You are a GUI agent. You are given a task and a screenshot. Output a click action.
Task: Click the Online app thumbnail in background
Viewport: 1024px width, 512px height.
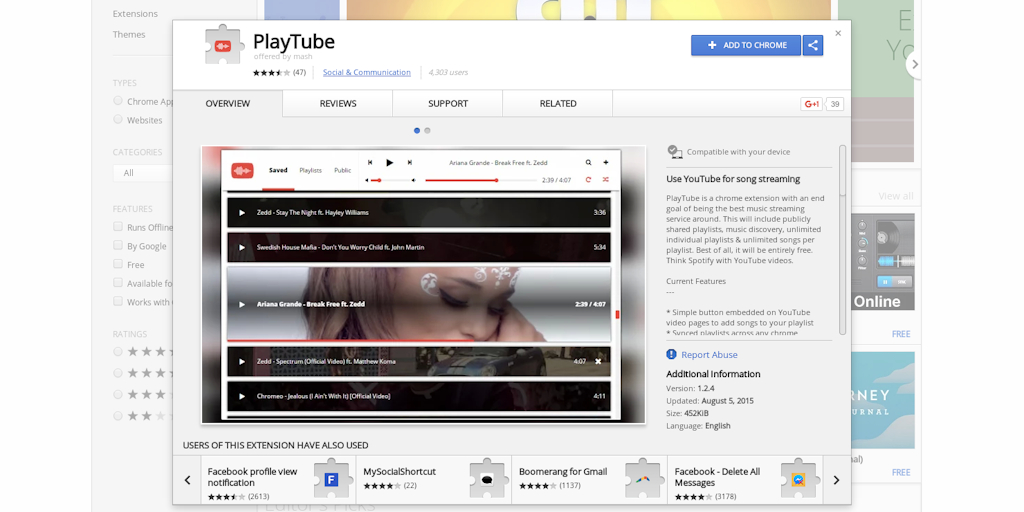coord(884,262)
